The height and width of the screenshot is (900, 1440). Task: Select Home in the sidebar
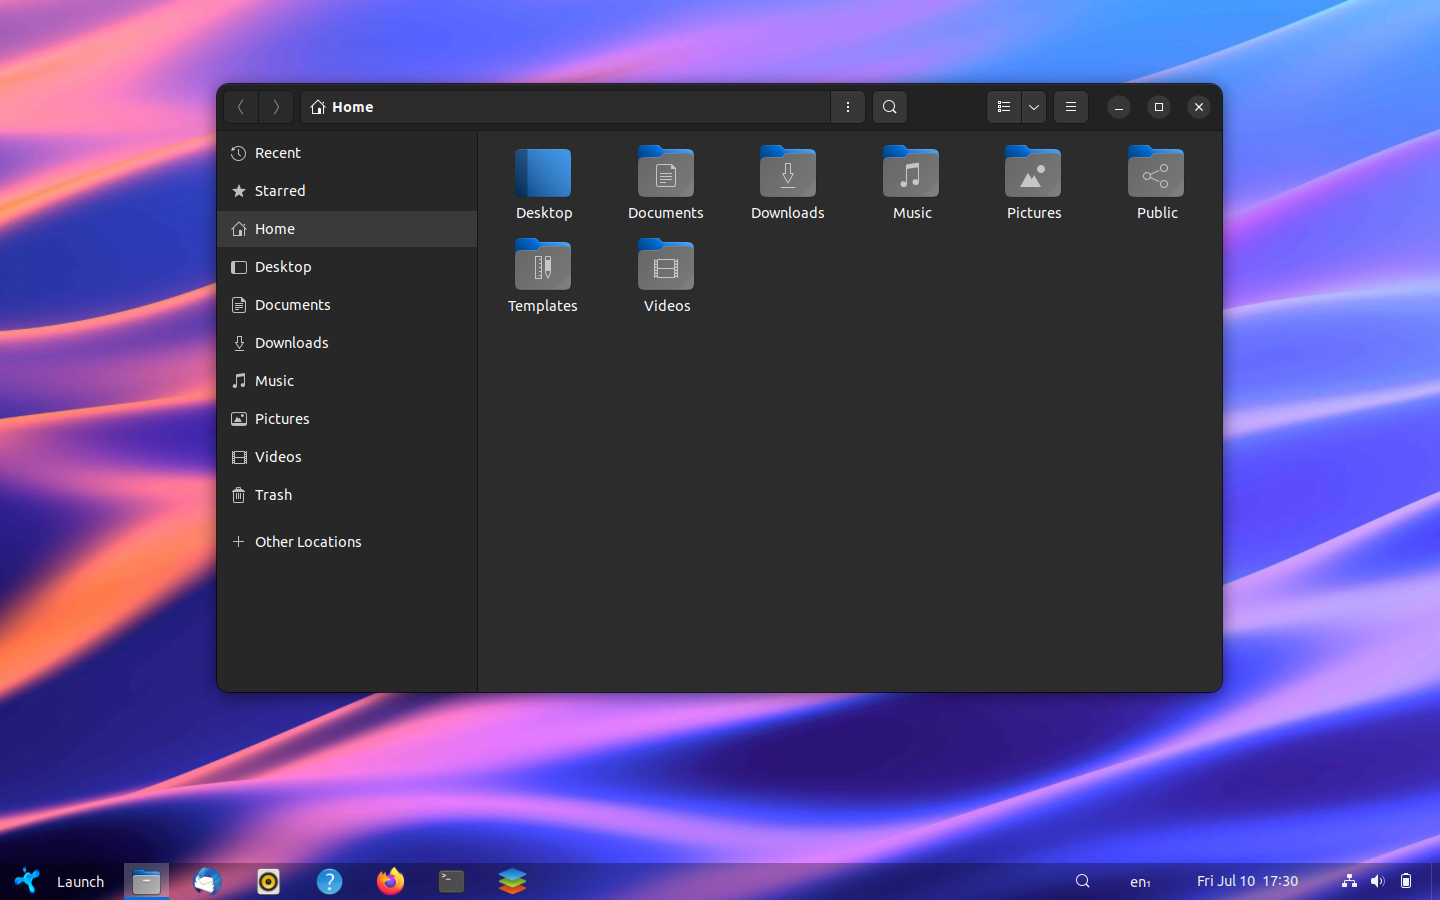(x=347, y=229)
